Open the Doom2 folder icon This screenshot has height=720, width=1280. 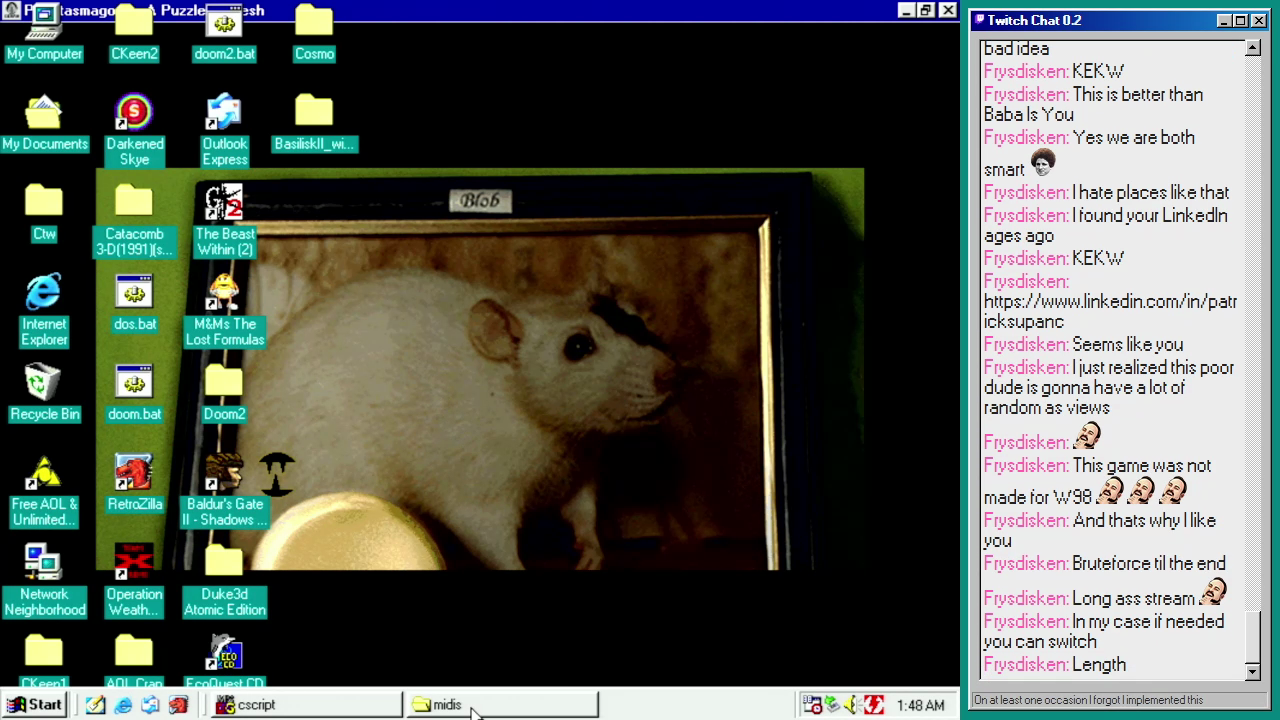point(224,393)
